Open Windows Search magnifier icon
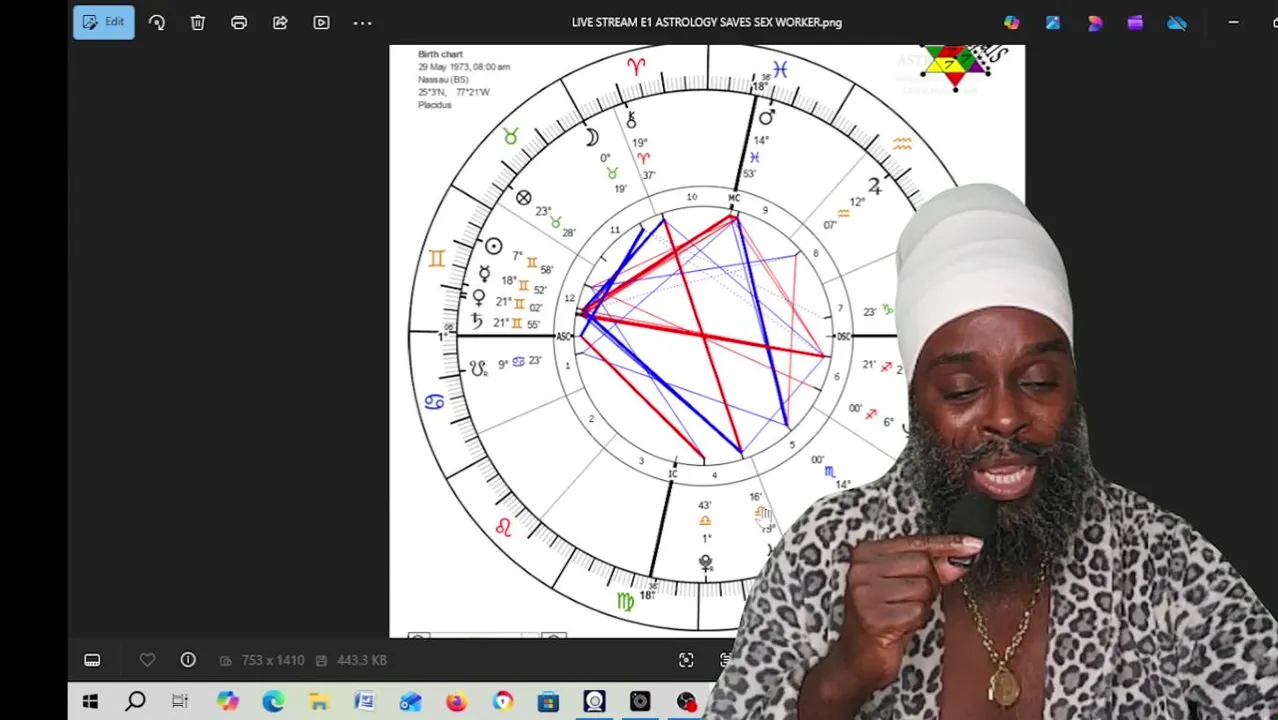Image resolution: width=1278 pixels, height=720 pixels. pyautogui.click(x=135, y=702)
